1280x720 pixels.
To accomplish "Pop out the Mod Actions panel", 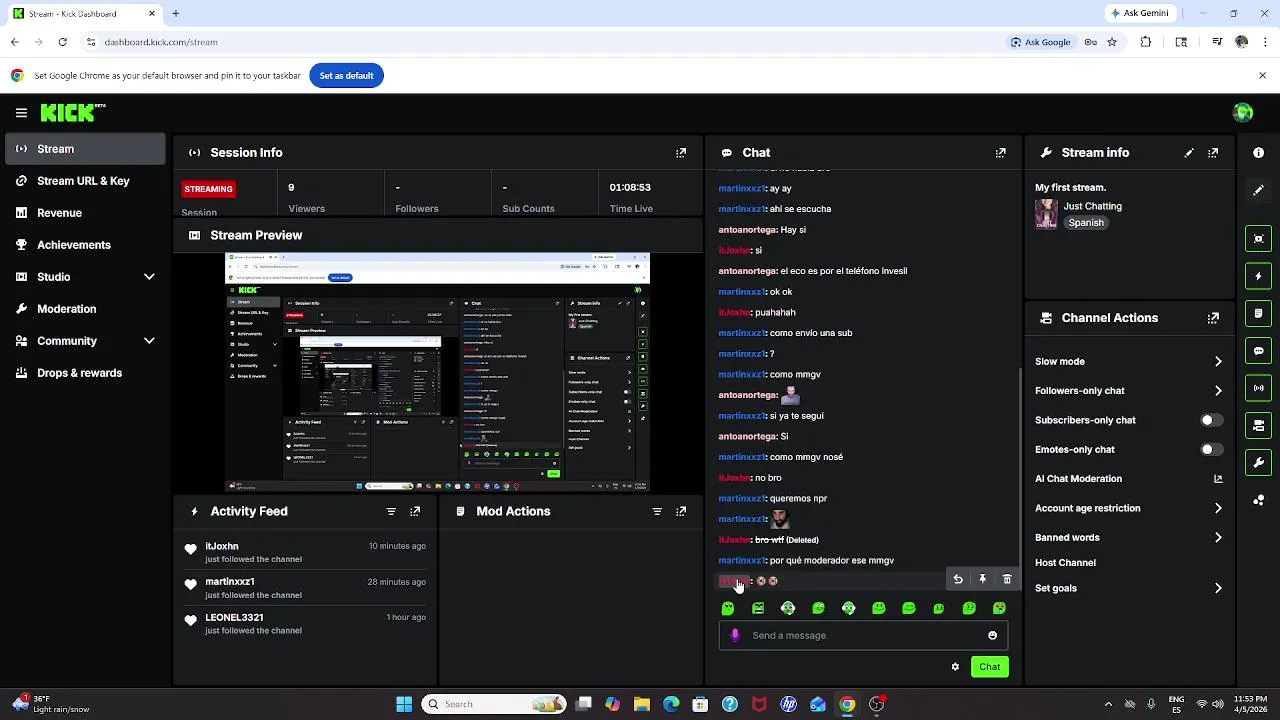I will [681, 511].
